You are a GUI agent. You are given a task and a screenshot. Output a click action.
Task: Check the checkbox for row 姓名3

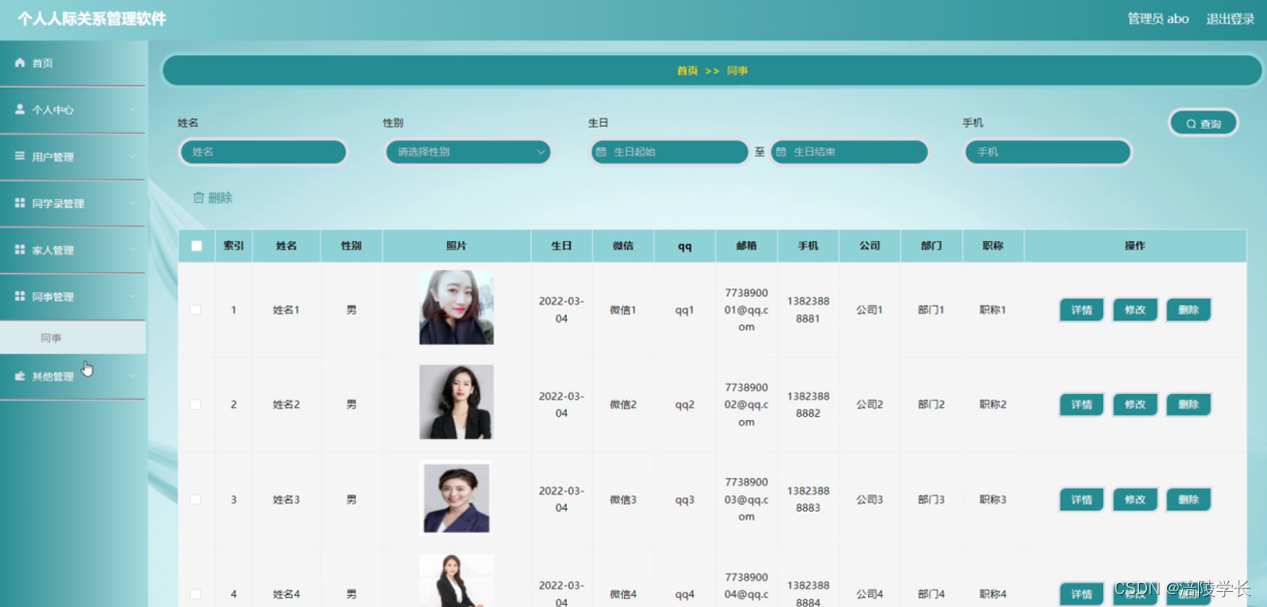(x=196, y=499)
